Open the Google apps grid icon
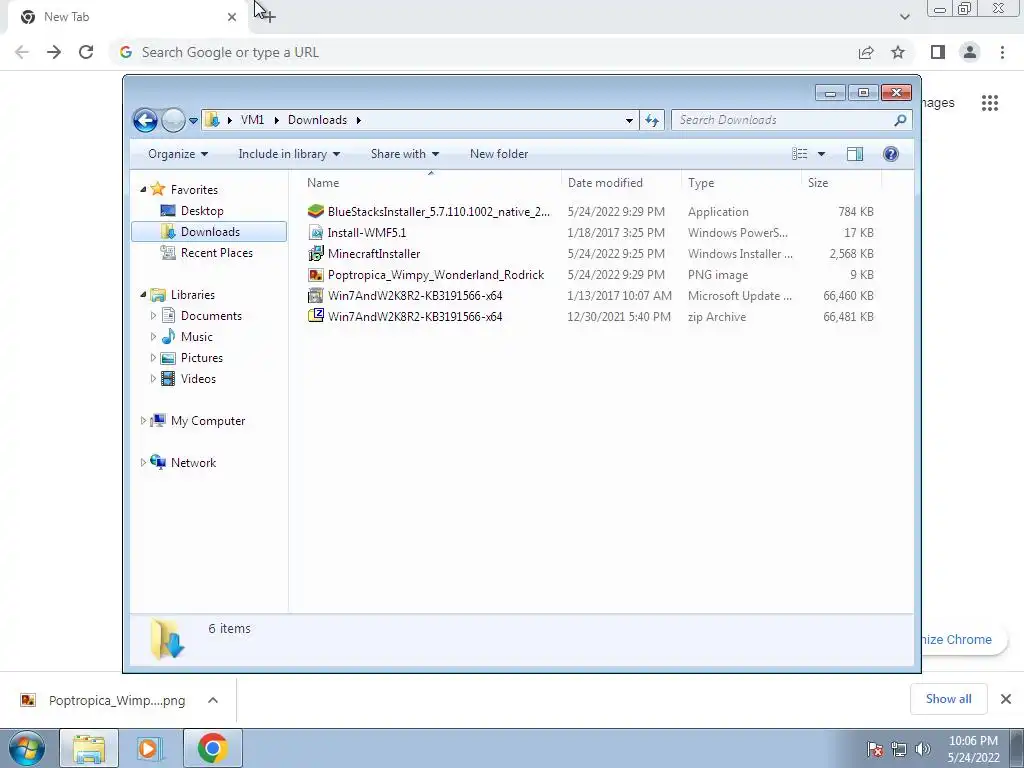 [x=990, y=103]
